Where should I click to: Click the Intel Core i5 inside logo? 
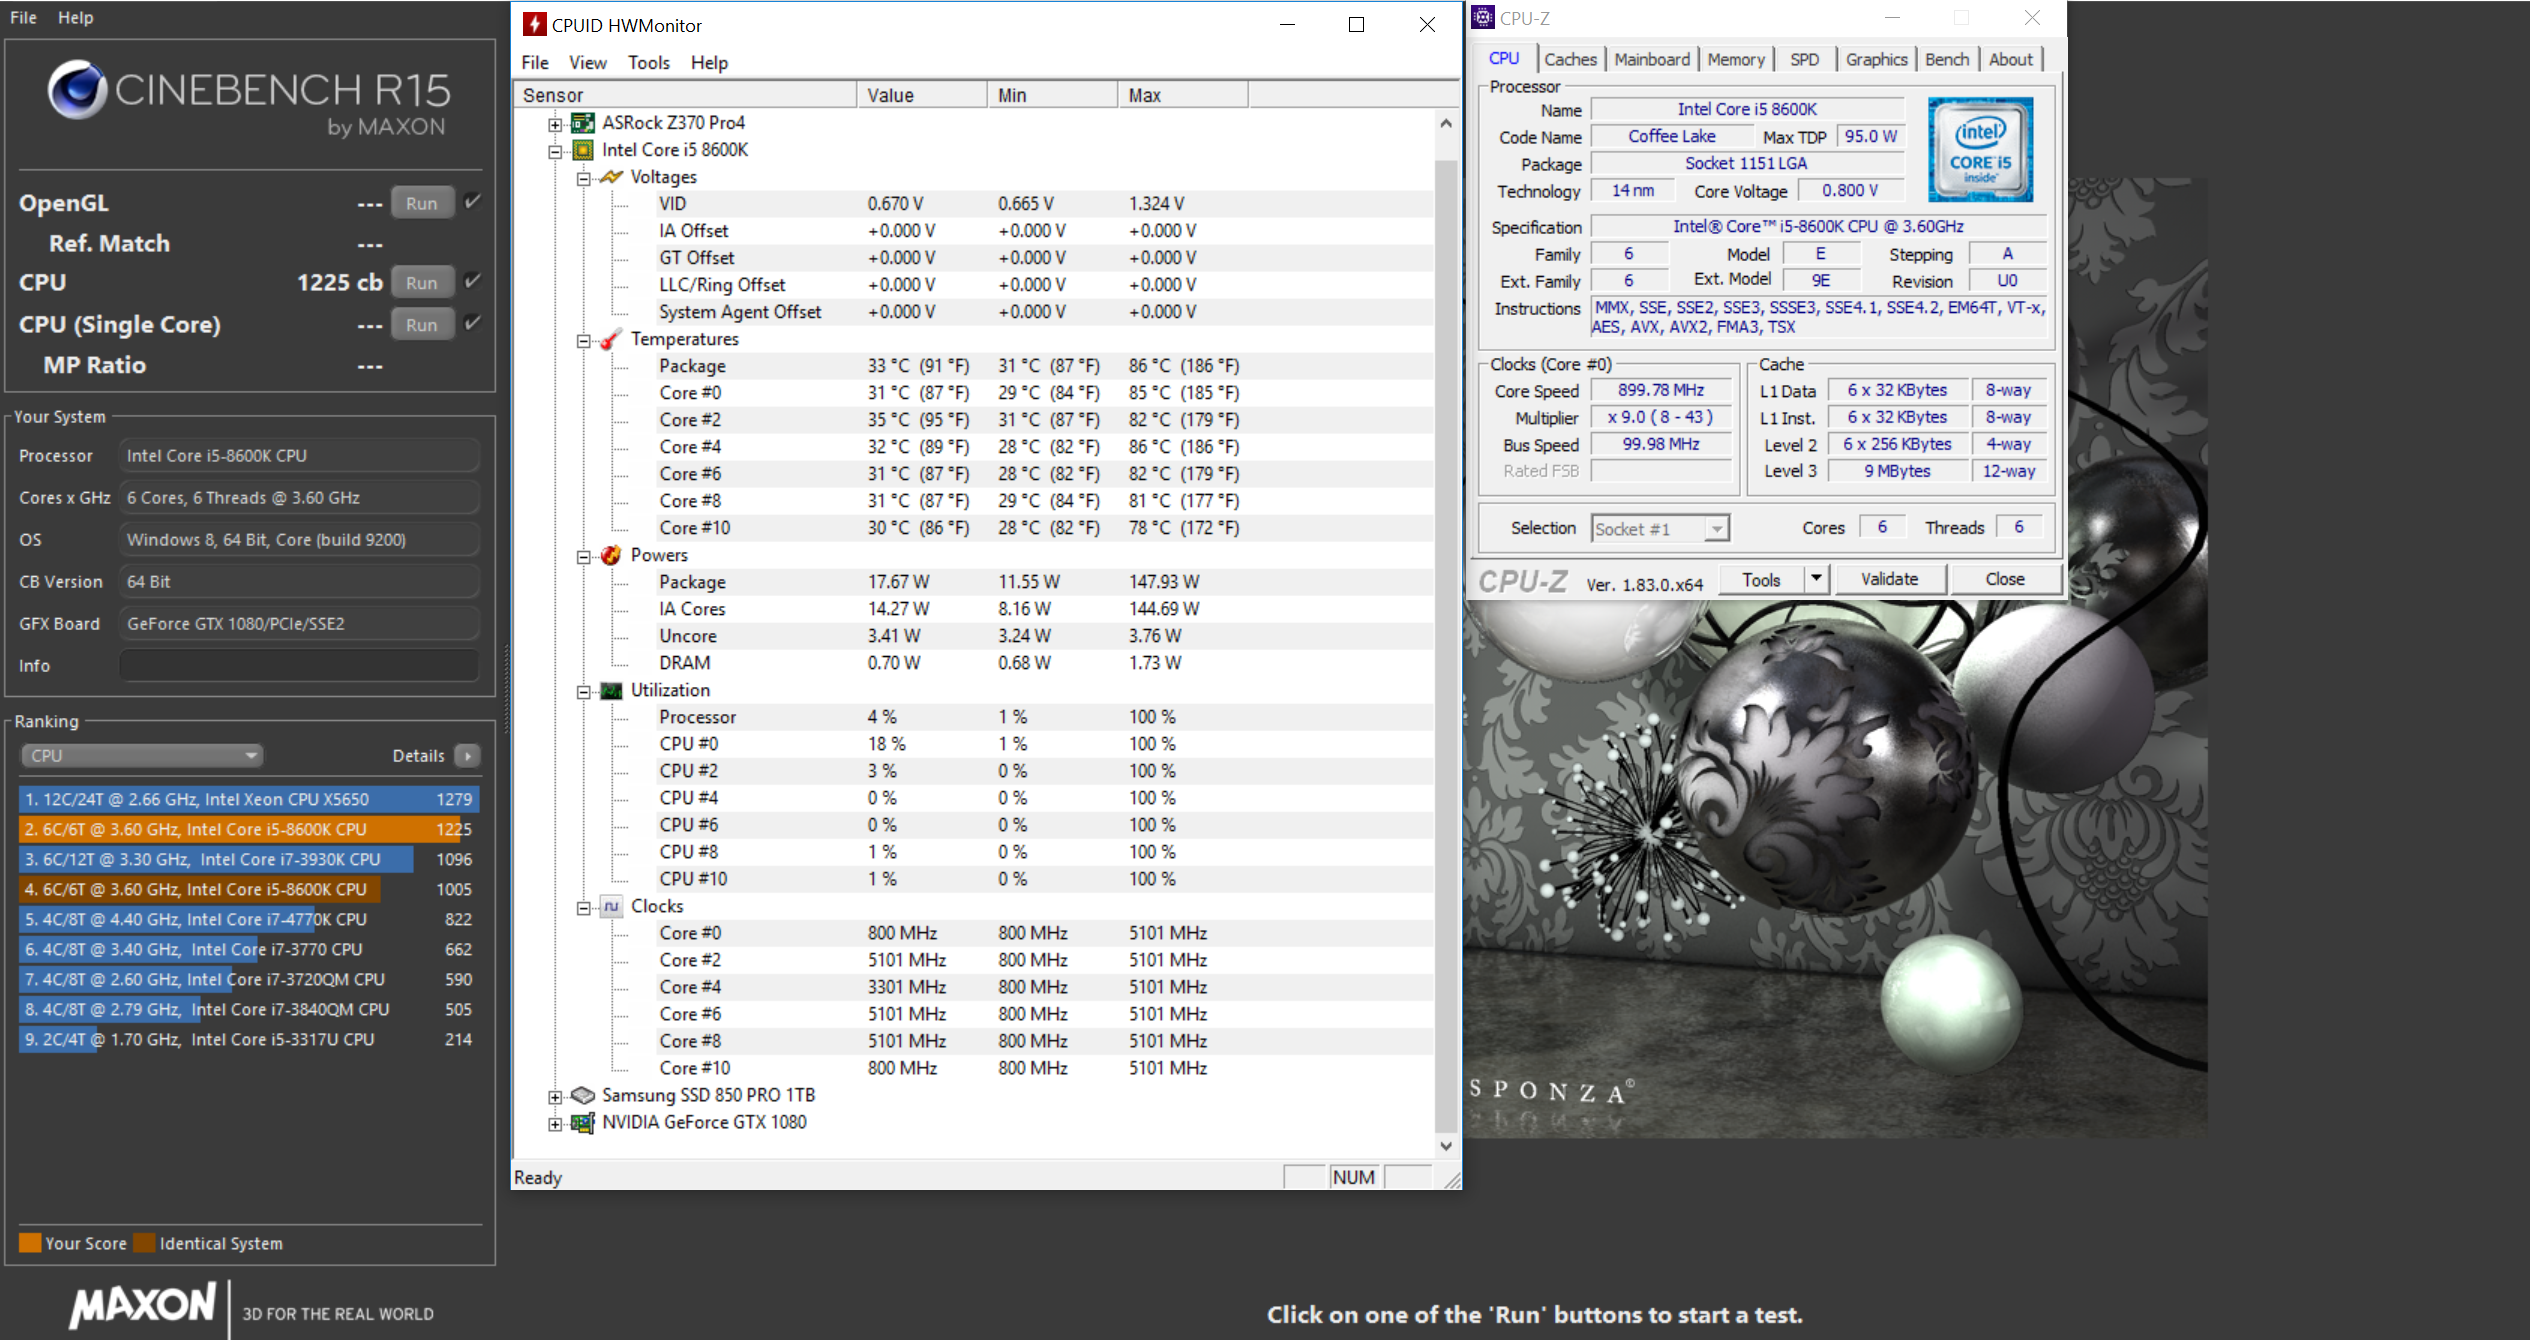pyautogui.click(x=1980, y=150)
